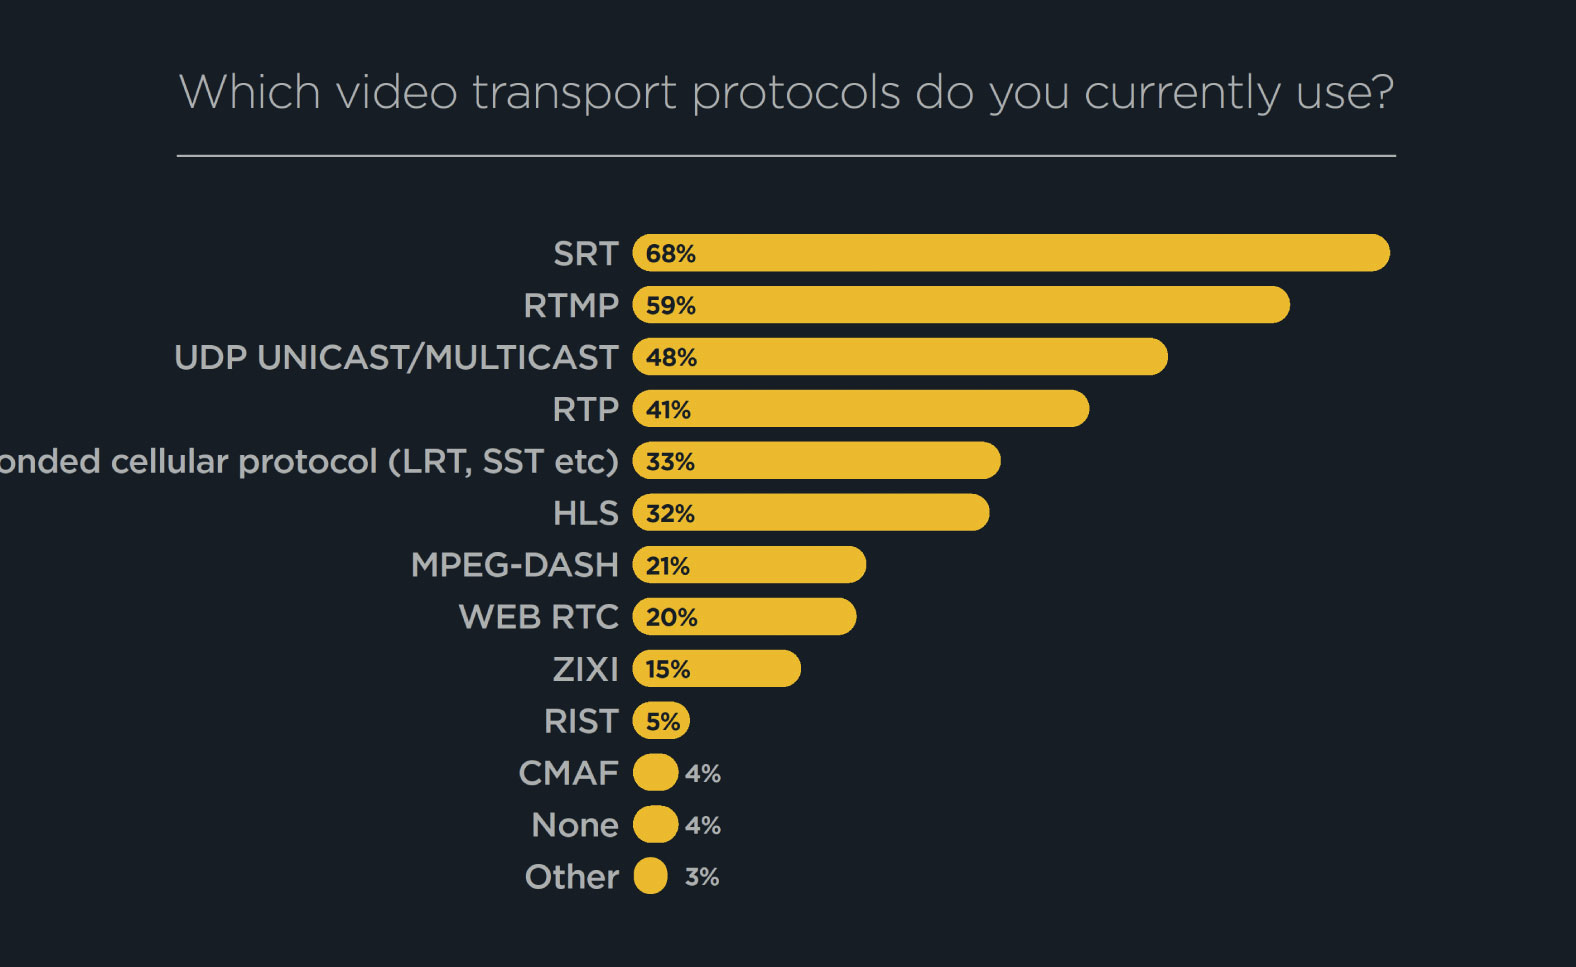This screenshot has width=1576, height=967.
Task: Click the MPEG-DASH label
Action: tap(514, 565)
